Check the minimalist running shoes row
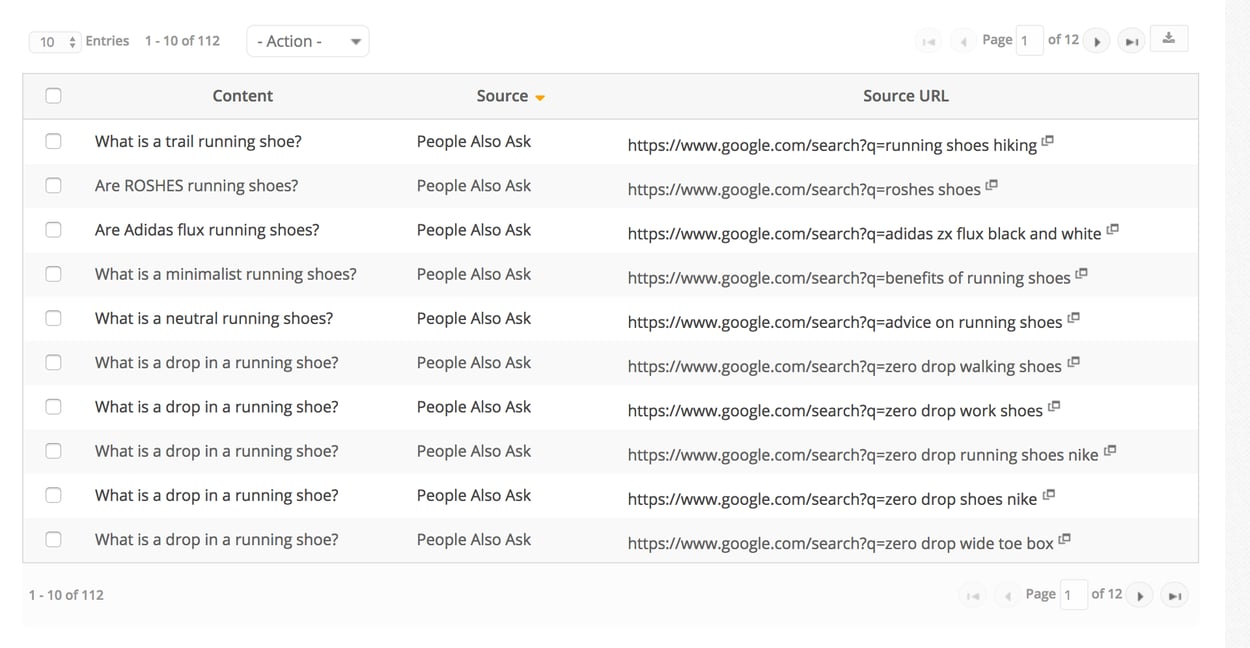 (x=53, y=274)
